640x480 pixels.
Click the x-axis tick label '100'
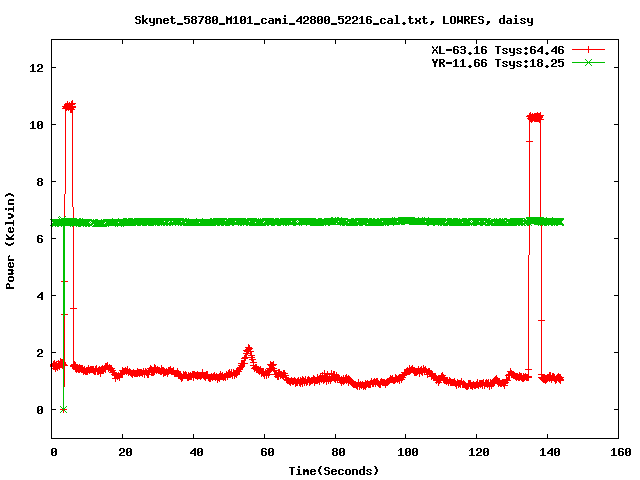click(408, 452)
